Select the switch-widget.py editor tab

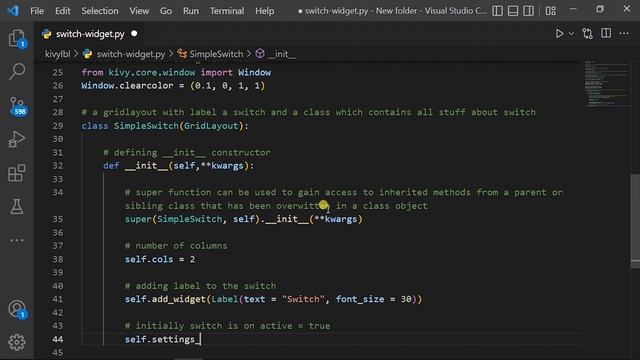(x=89, y=34)
